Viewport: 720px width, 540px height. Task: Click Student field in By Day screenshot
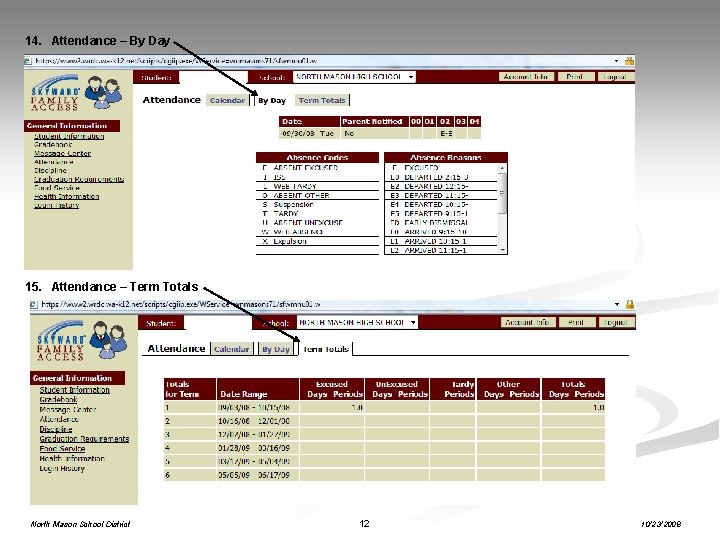(213, 77)
